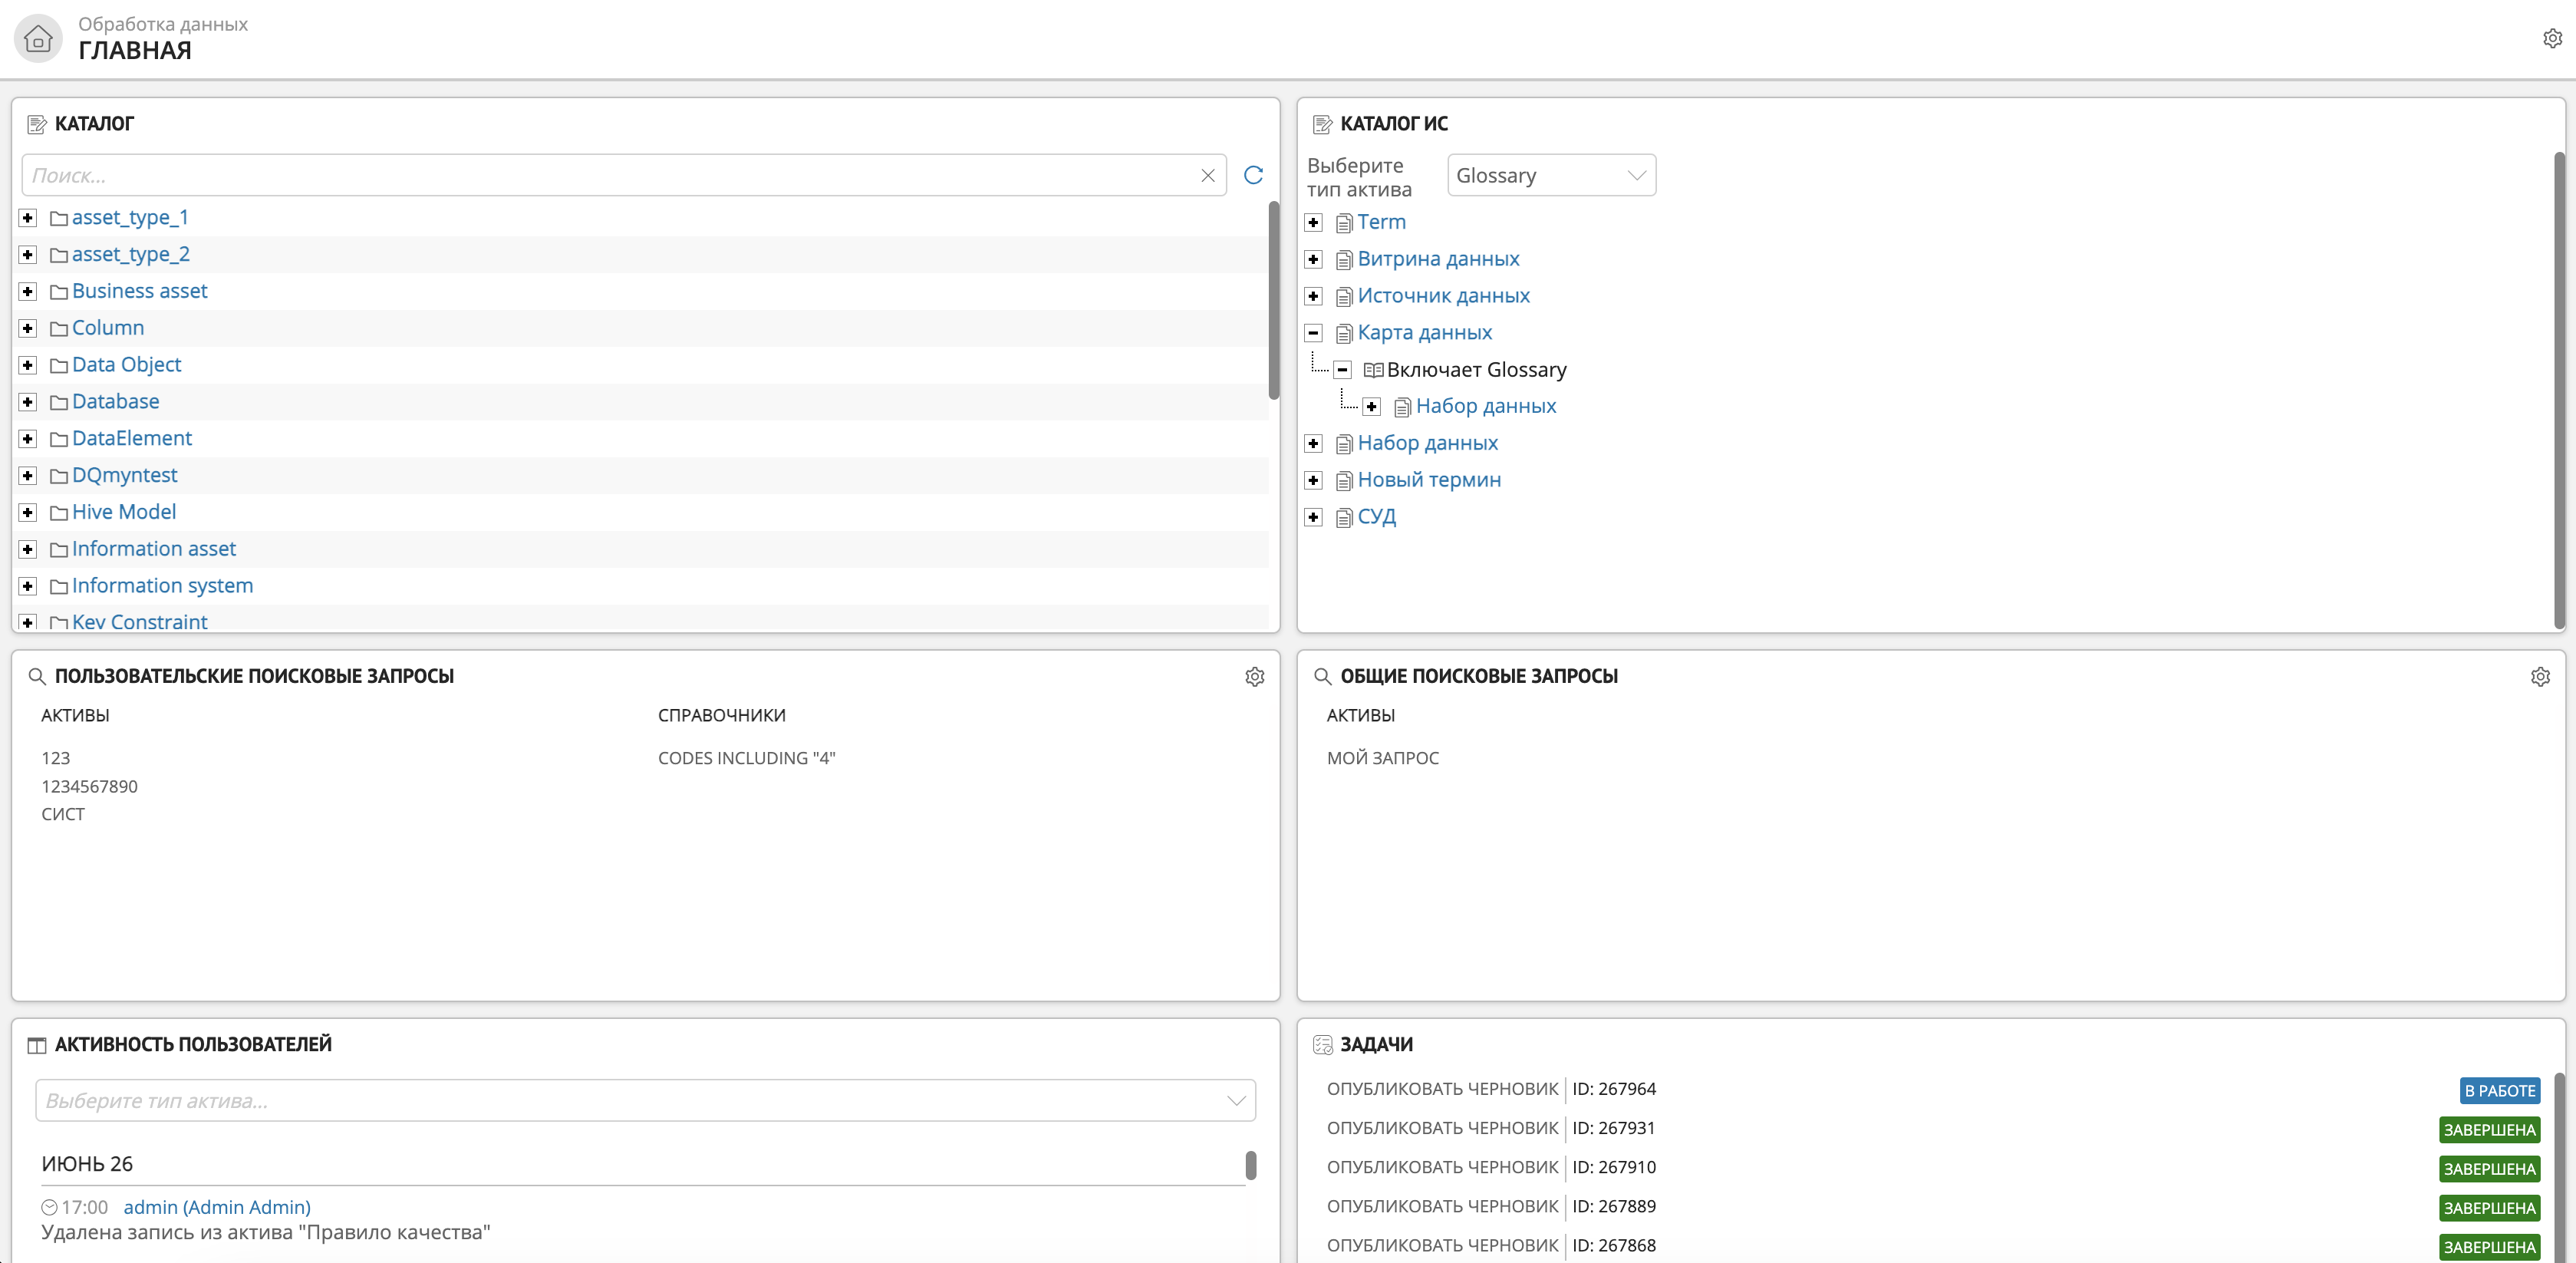Open saved search СИСТ
Screen dimensions: 2576x1263
63,814
